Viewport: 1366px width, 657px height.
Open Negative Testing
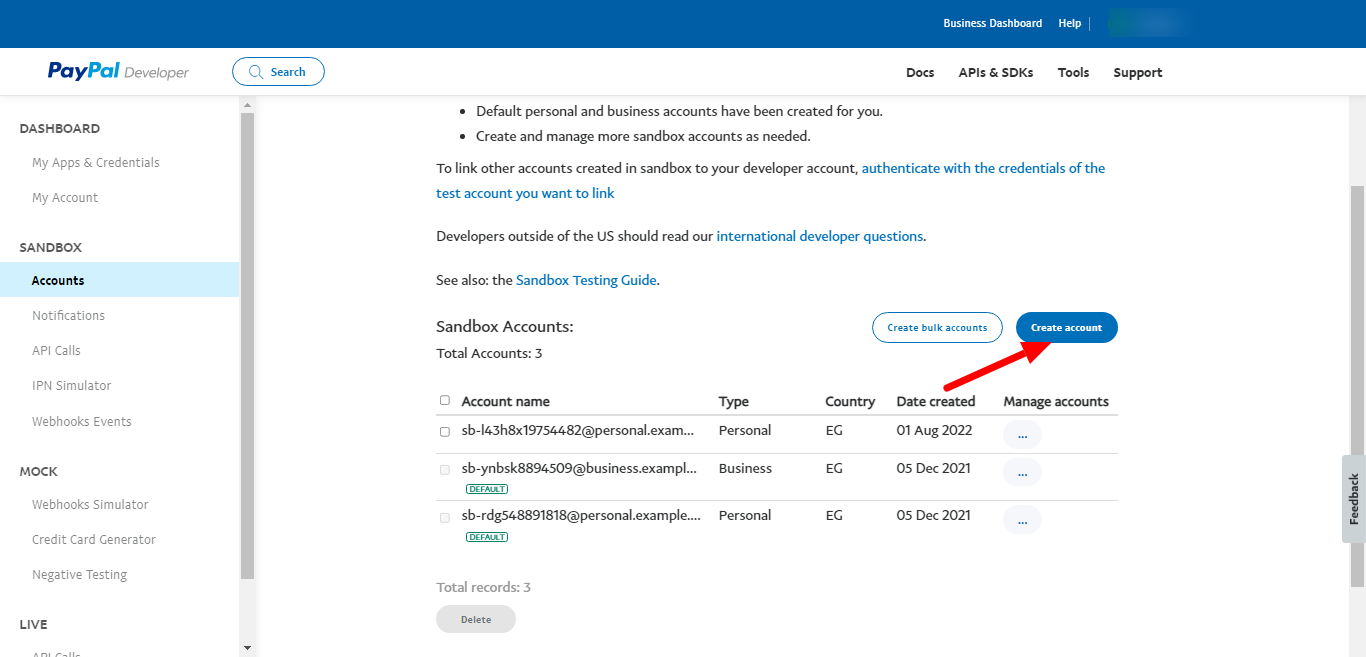point(80,575)
